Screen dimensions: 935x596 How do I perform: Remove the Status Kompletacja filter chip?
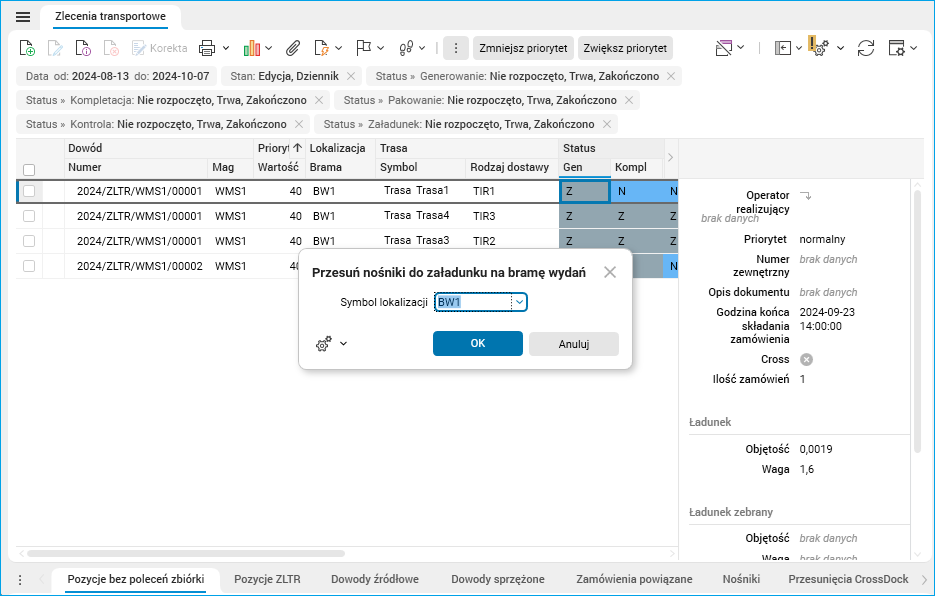pos(319,100)
